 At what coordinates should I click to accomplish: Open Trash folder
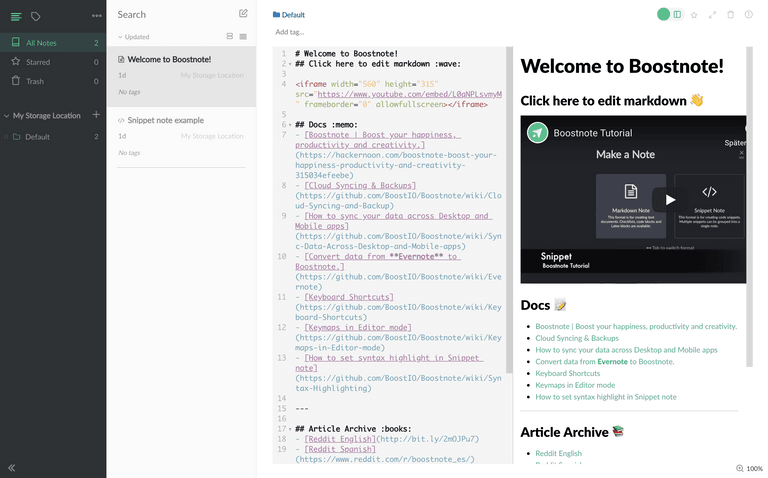coord(53,81)
